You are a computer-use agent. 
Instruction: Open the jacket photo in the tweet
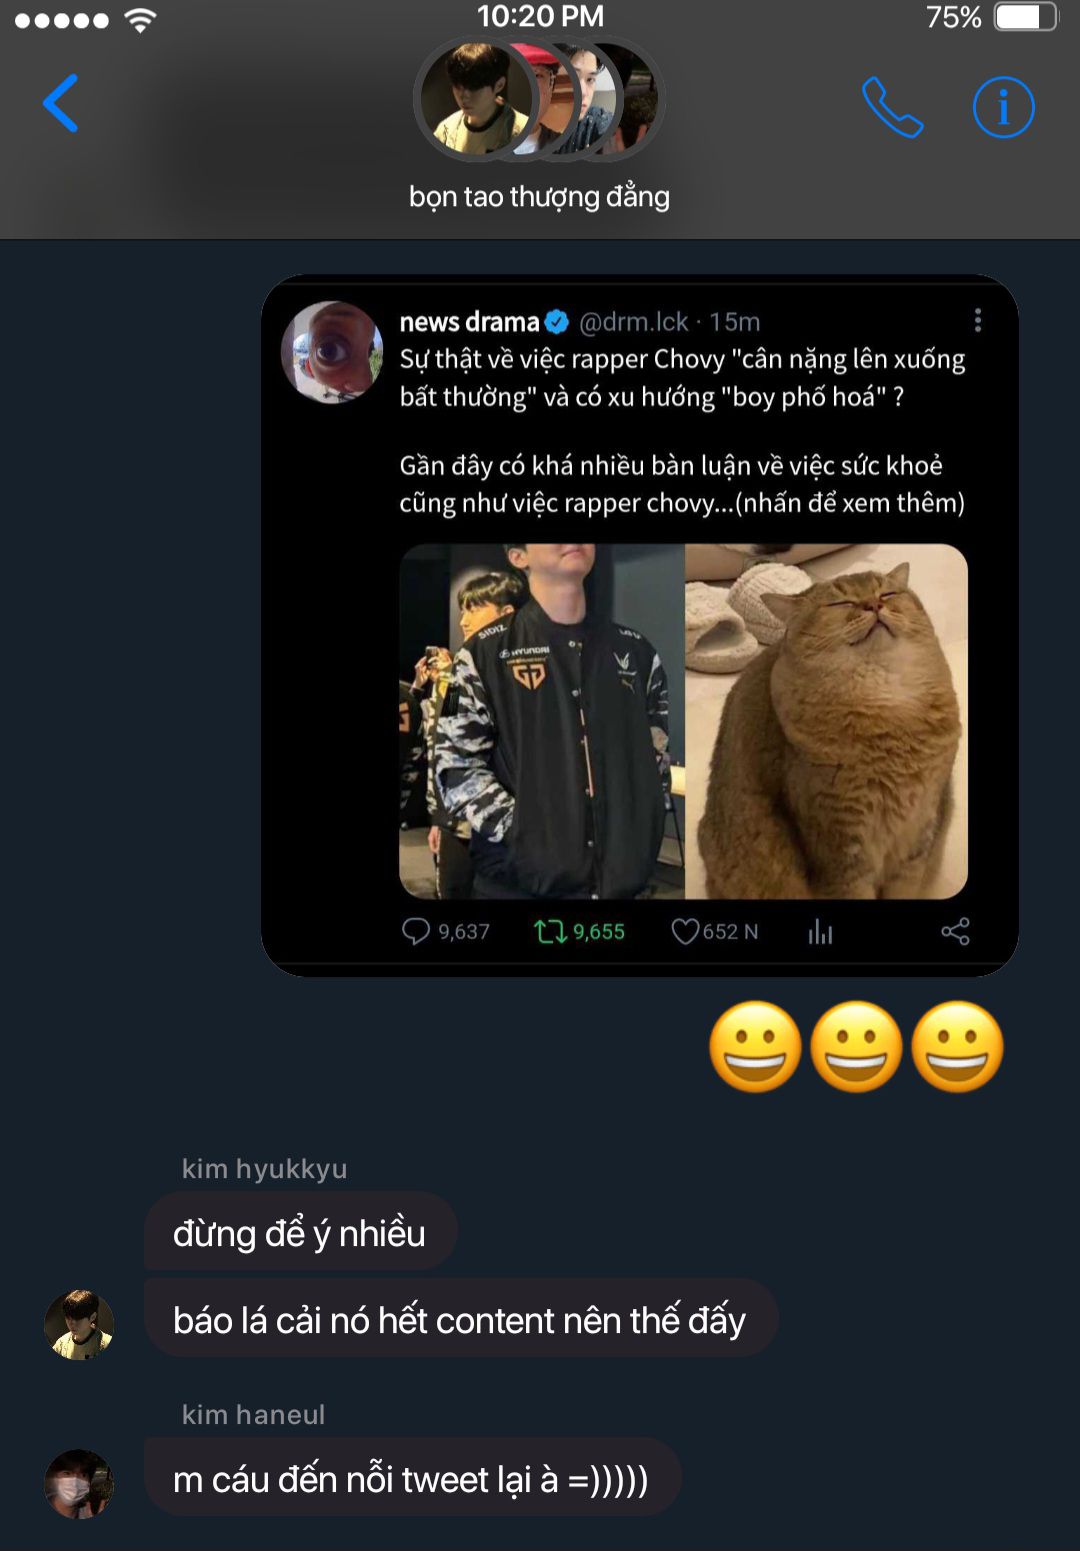pyautogui.click(x=542, y=721)
